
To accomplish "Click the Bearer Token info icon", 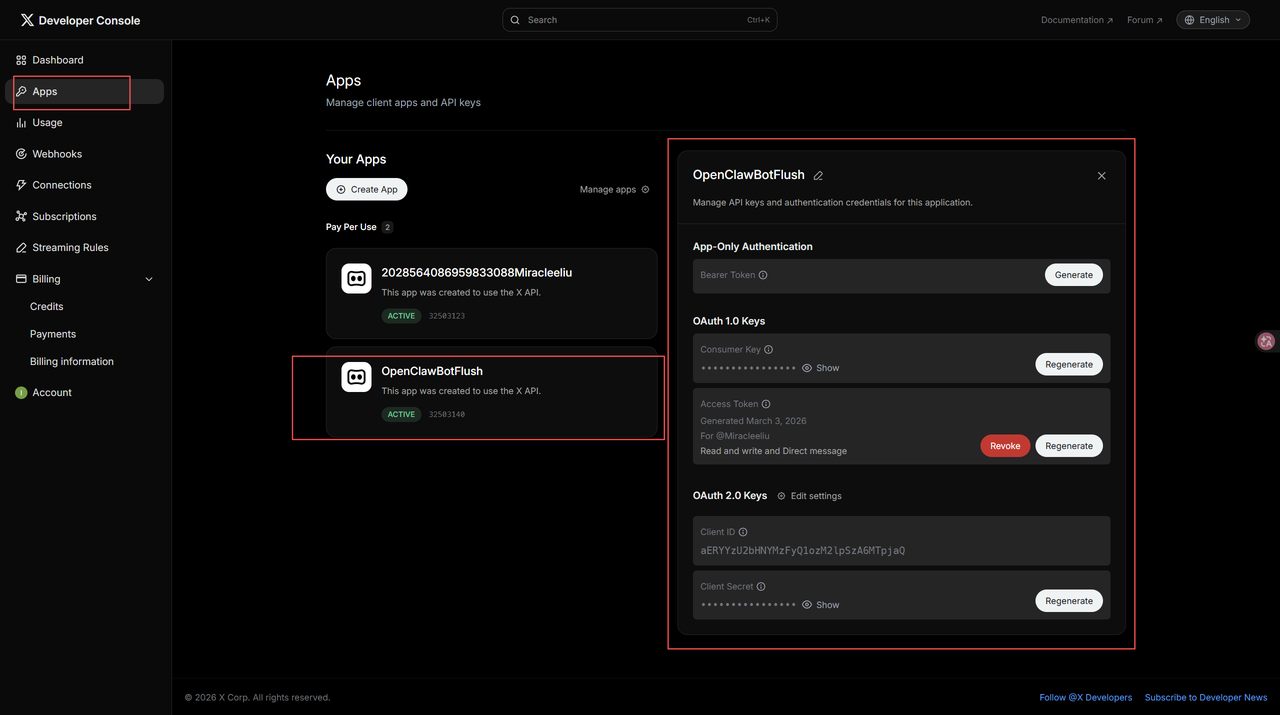I will coord(763,275).
